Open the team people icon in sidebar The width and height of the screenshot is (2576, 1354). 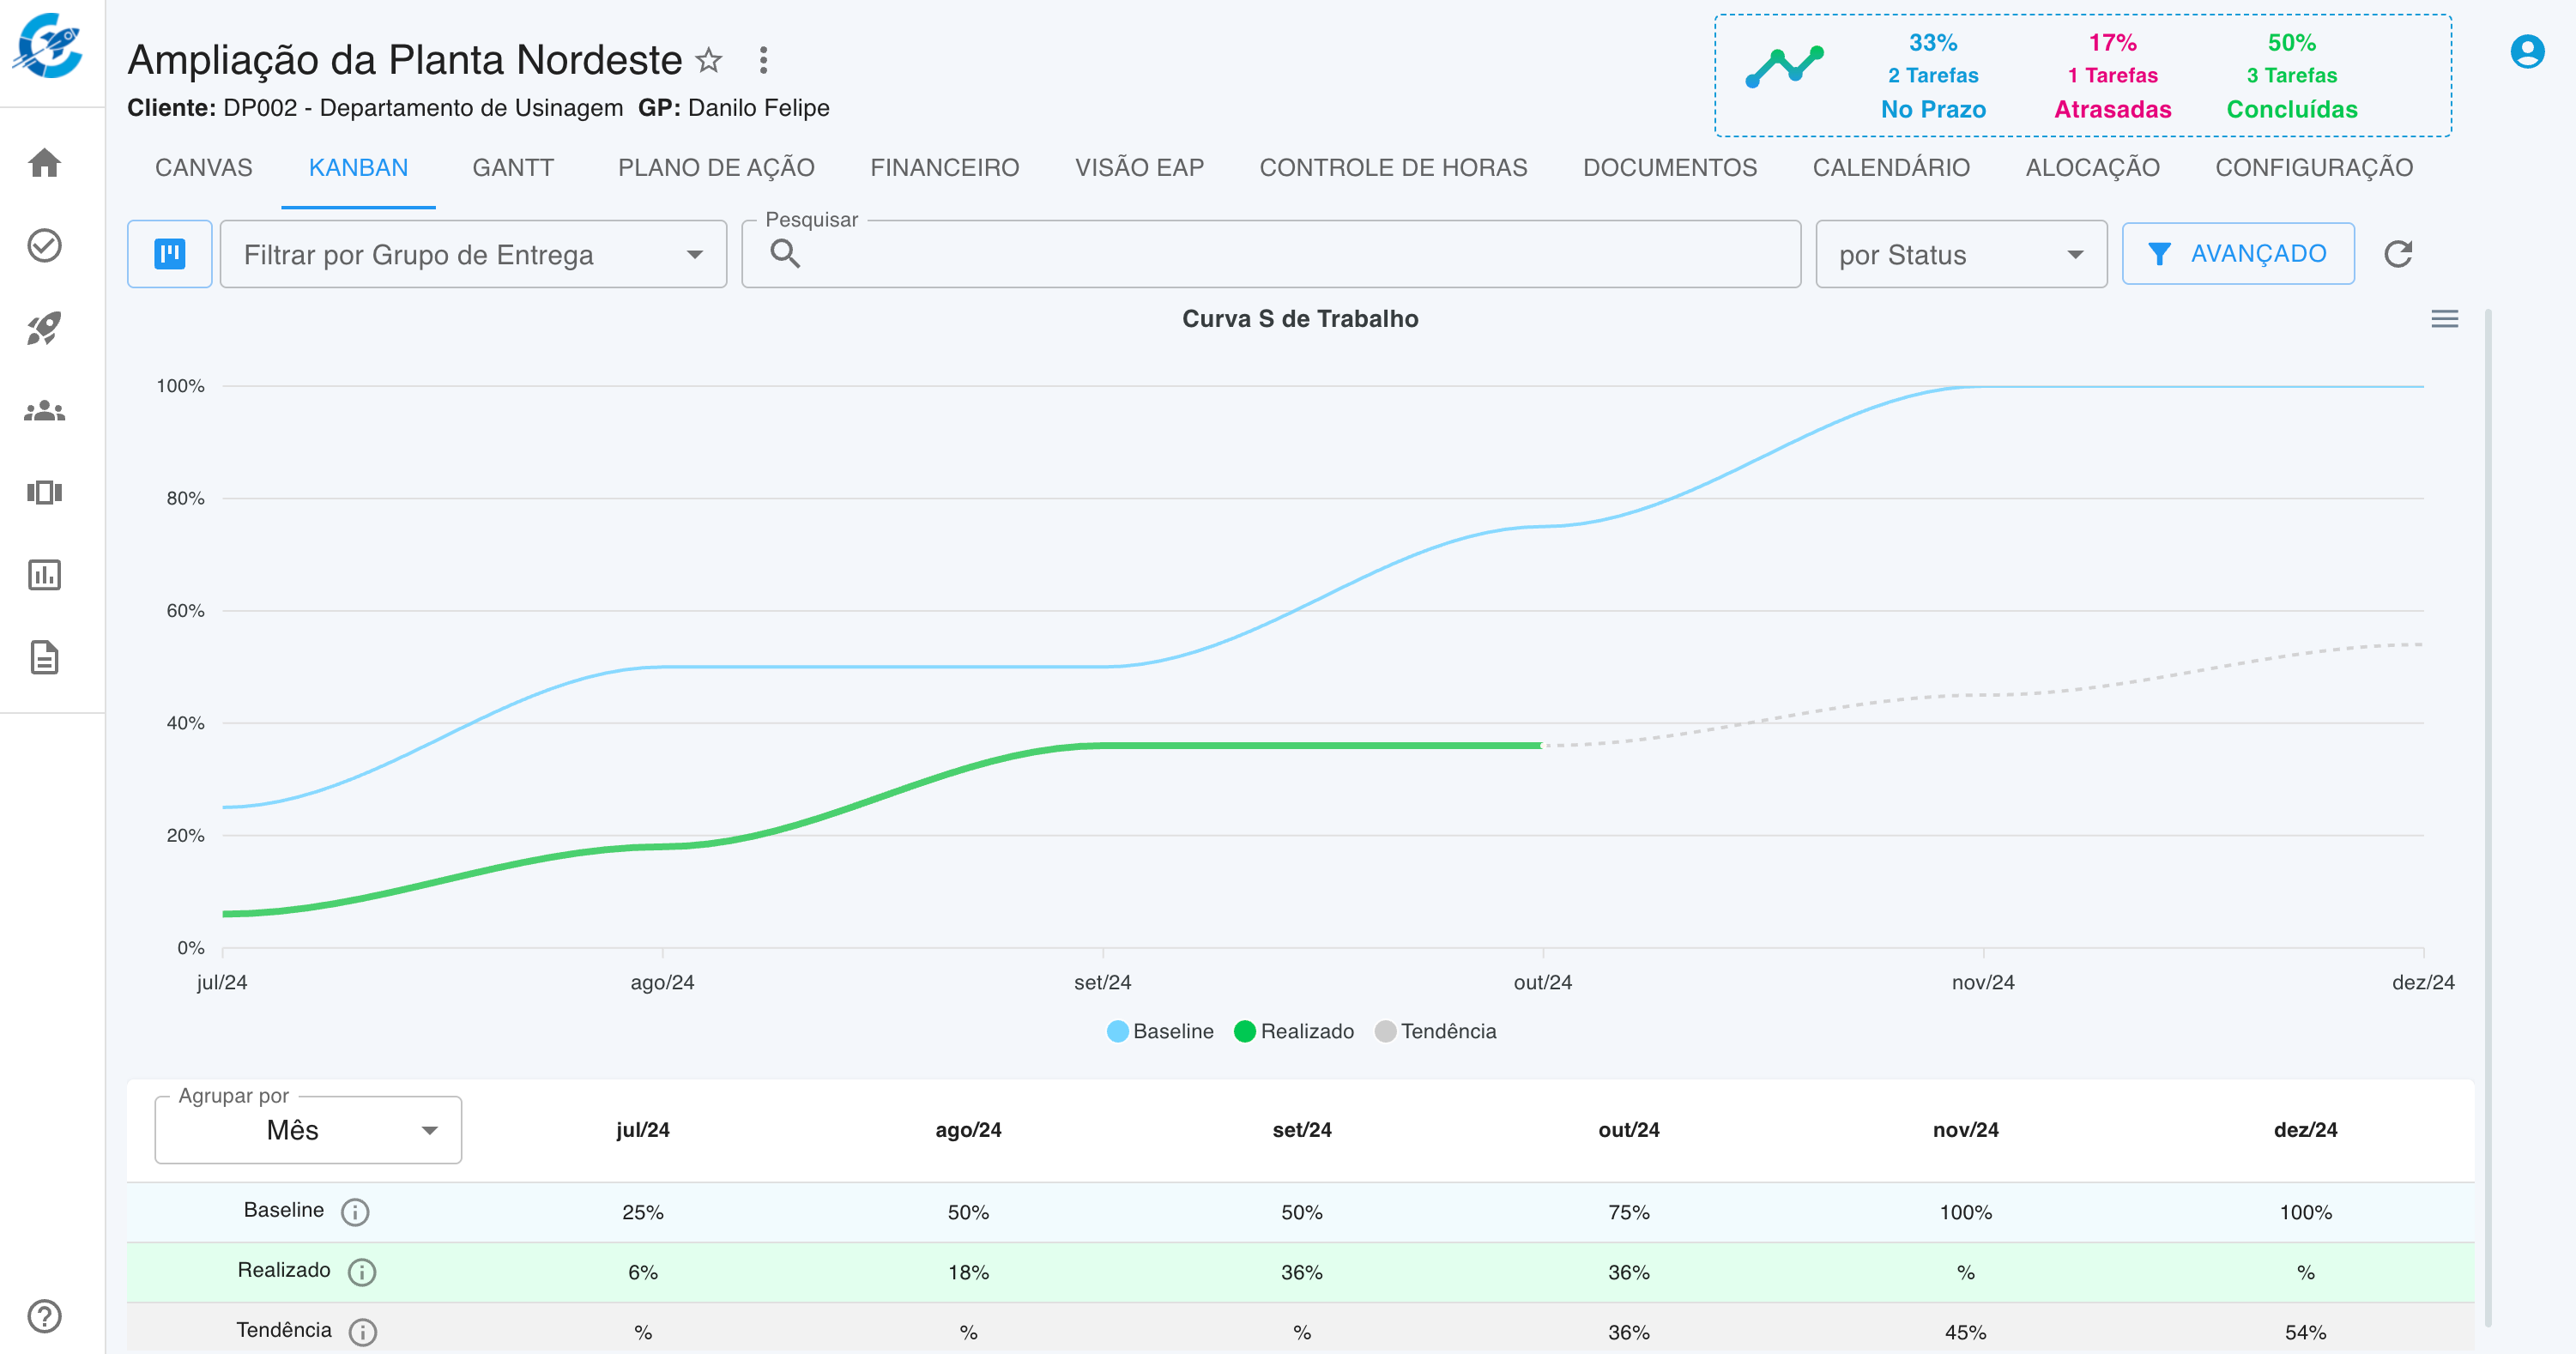[x=45, y=411]
